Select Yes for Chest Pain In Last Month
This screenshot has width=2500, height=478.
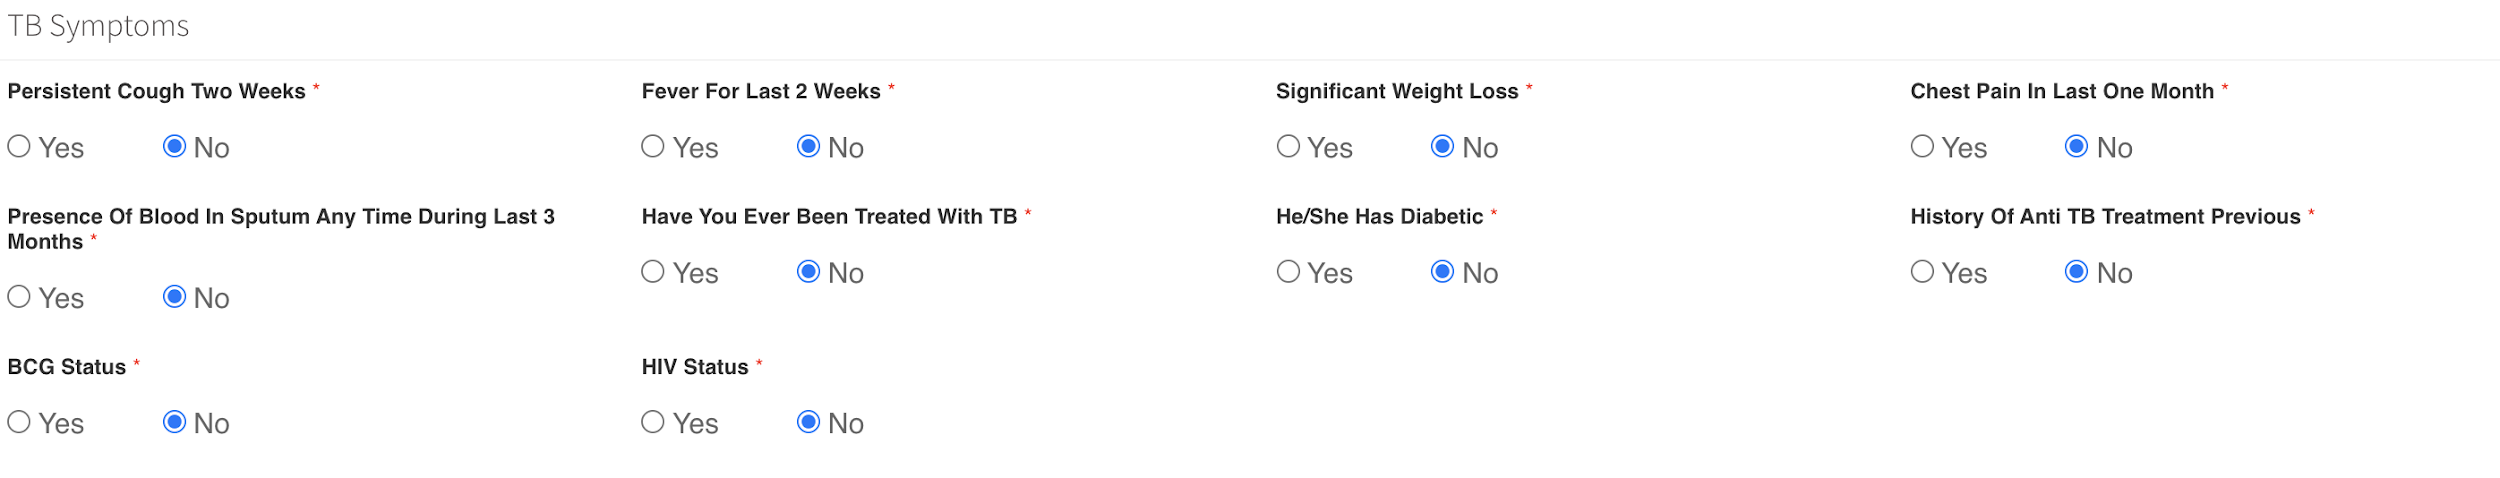(1922, 147)
